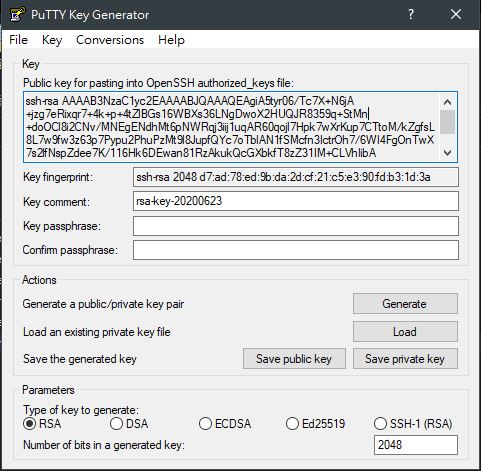This screenshot has height=471, width=481.
Task: Click the PuTTY key icon in title bar
Action: coord(17,14)
